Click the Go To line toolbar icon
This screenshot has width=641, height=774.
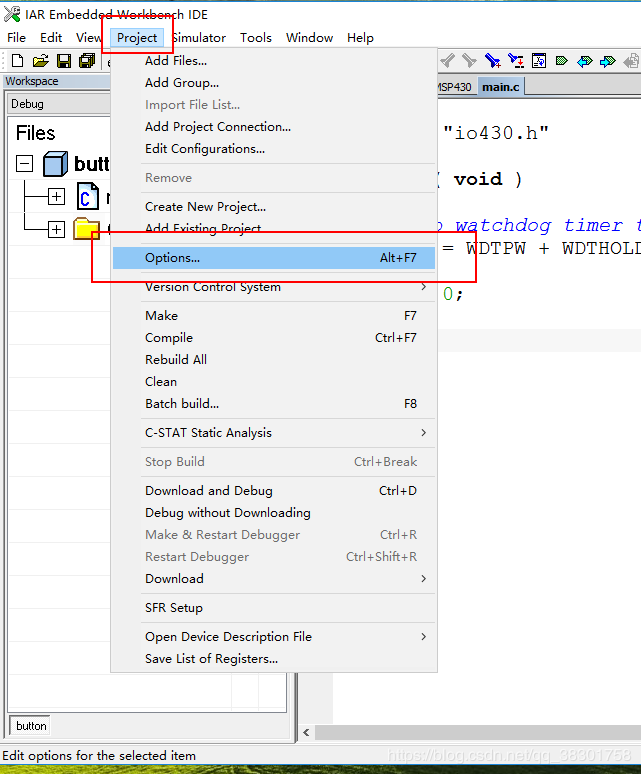click(x=539, y=61)
